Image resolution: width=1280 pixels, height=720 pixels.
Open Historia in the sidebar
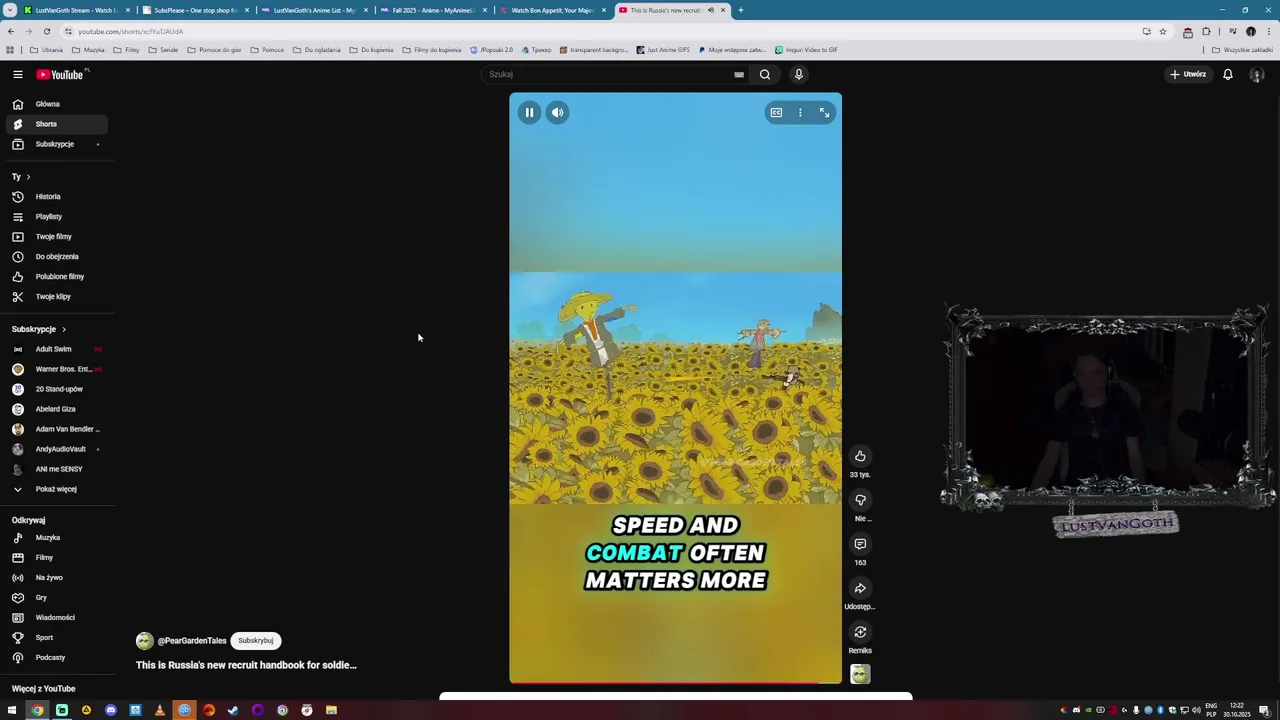[56, 197]
